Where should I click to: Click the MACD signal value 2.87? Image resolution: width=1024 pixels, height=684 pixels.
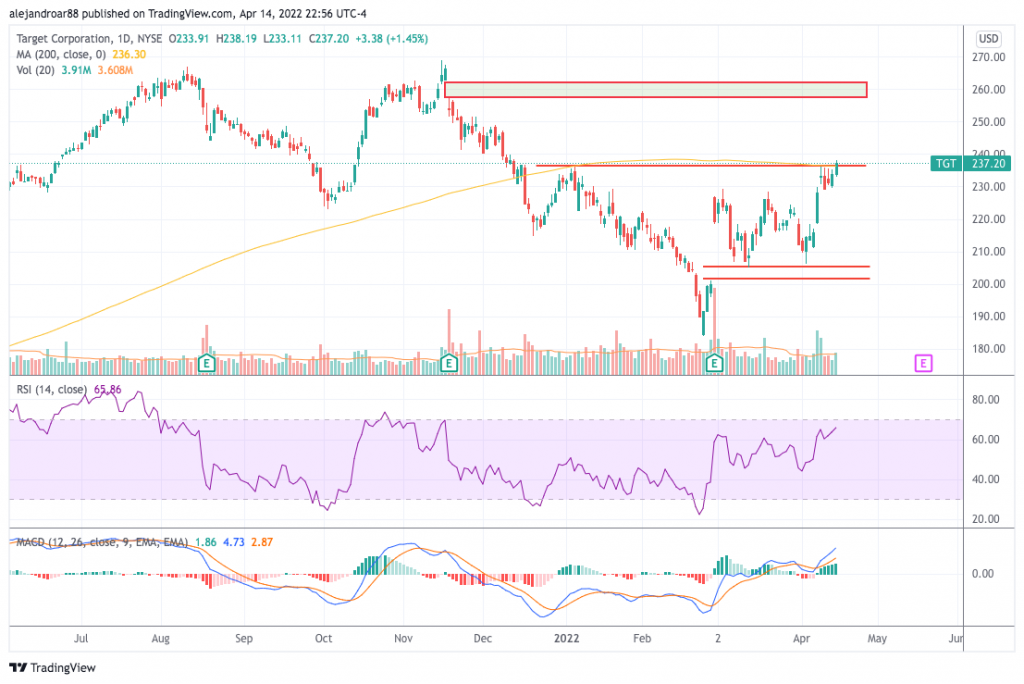(x=262, y=542)
